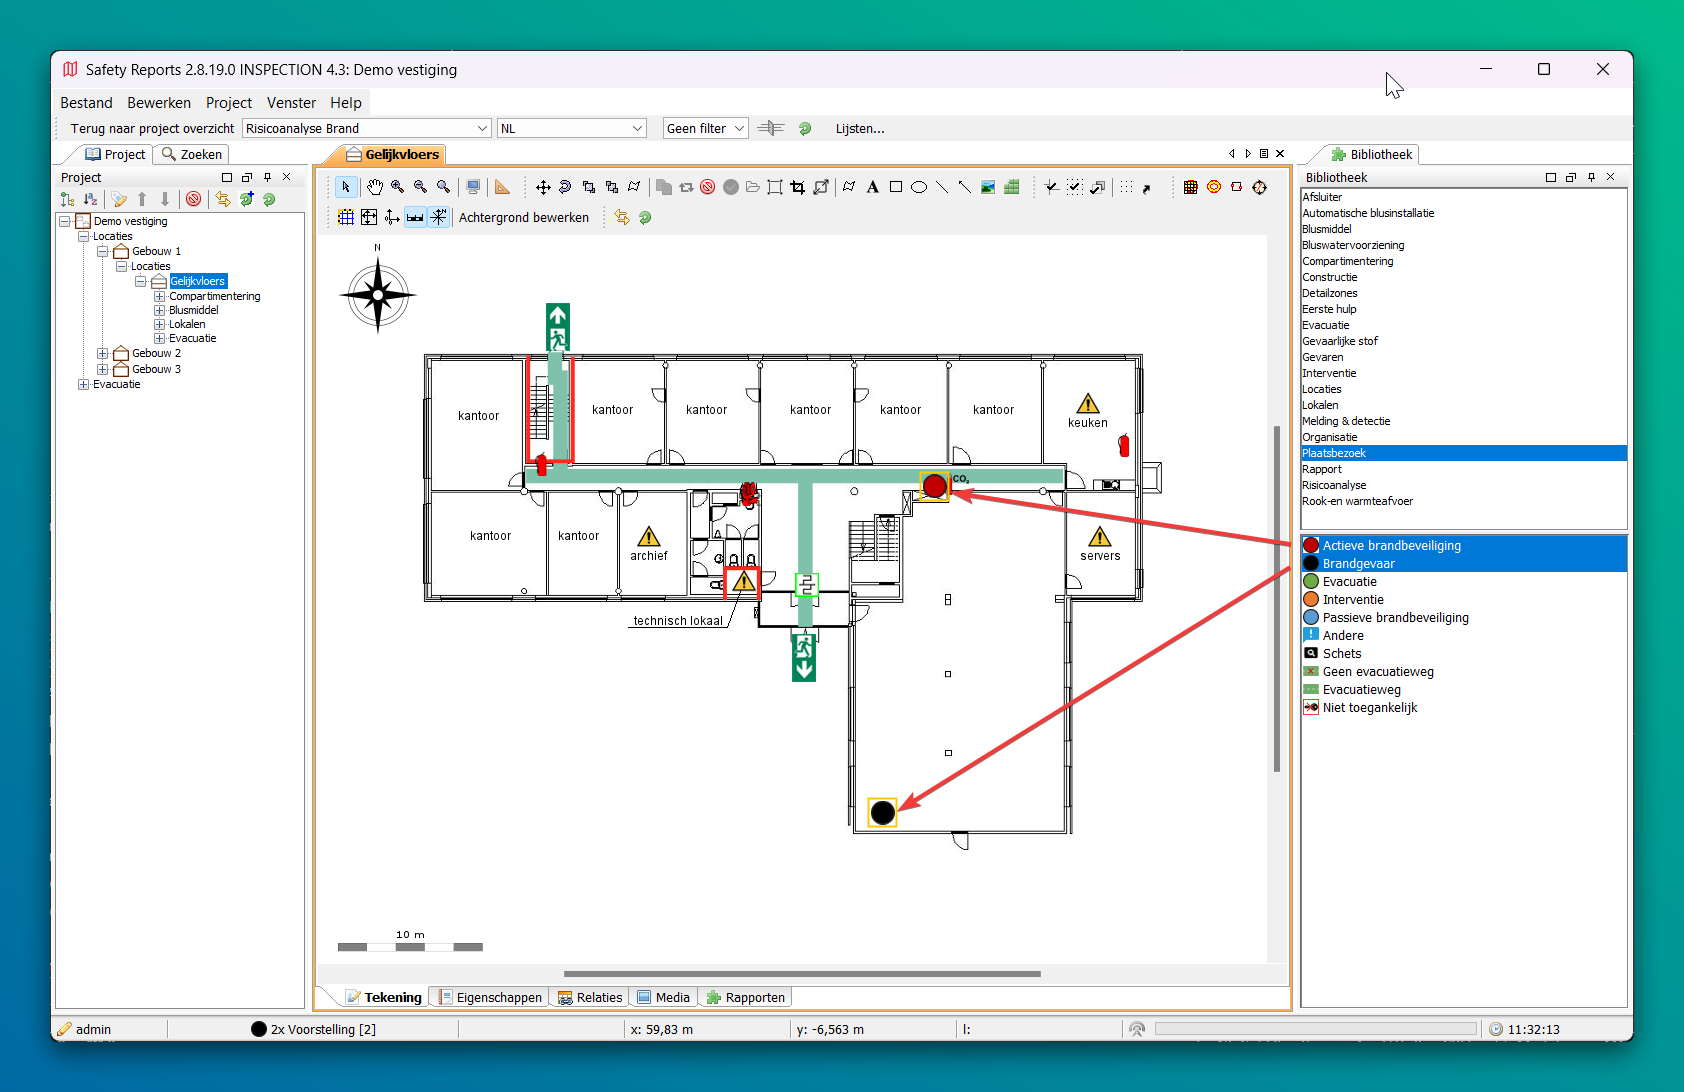The width and height of the screenshot is (1684, 1092).
Task: Switch to the Eigenschappen tab
Action: click(490, 997)
